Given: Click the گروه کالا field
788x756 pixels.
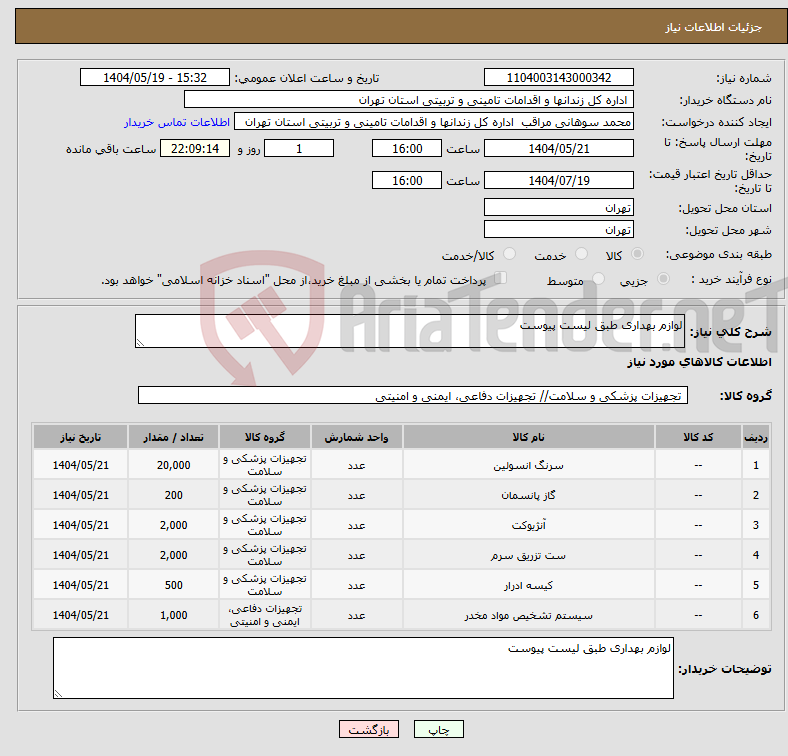Looking at the screenshot, I should tap(413, 395).
